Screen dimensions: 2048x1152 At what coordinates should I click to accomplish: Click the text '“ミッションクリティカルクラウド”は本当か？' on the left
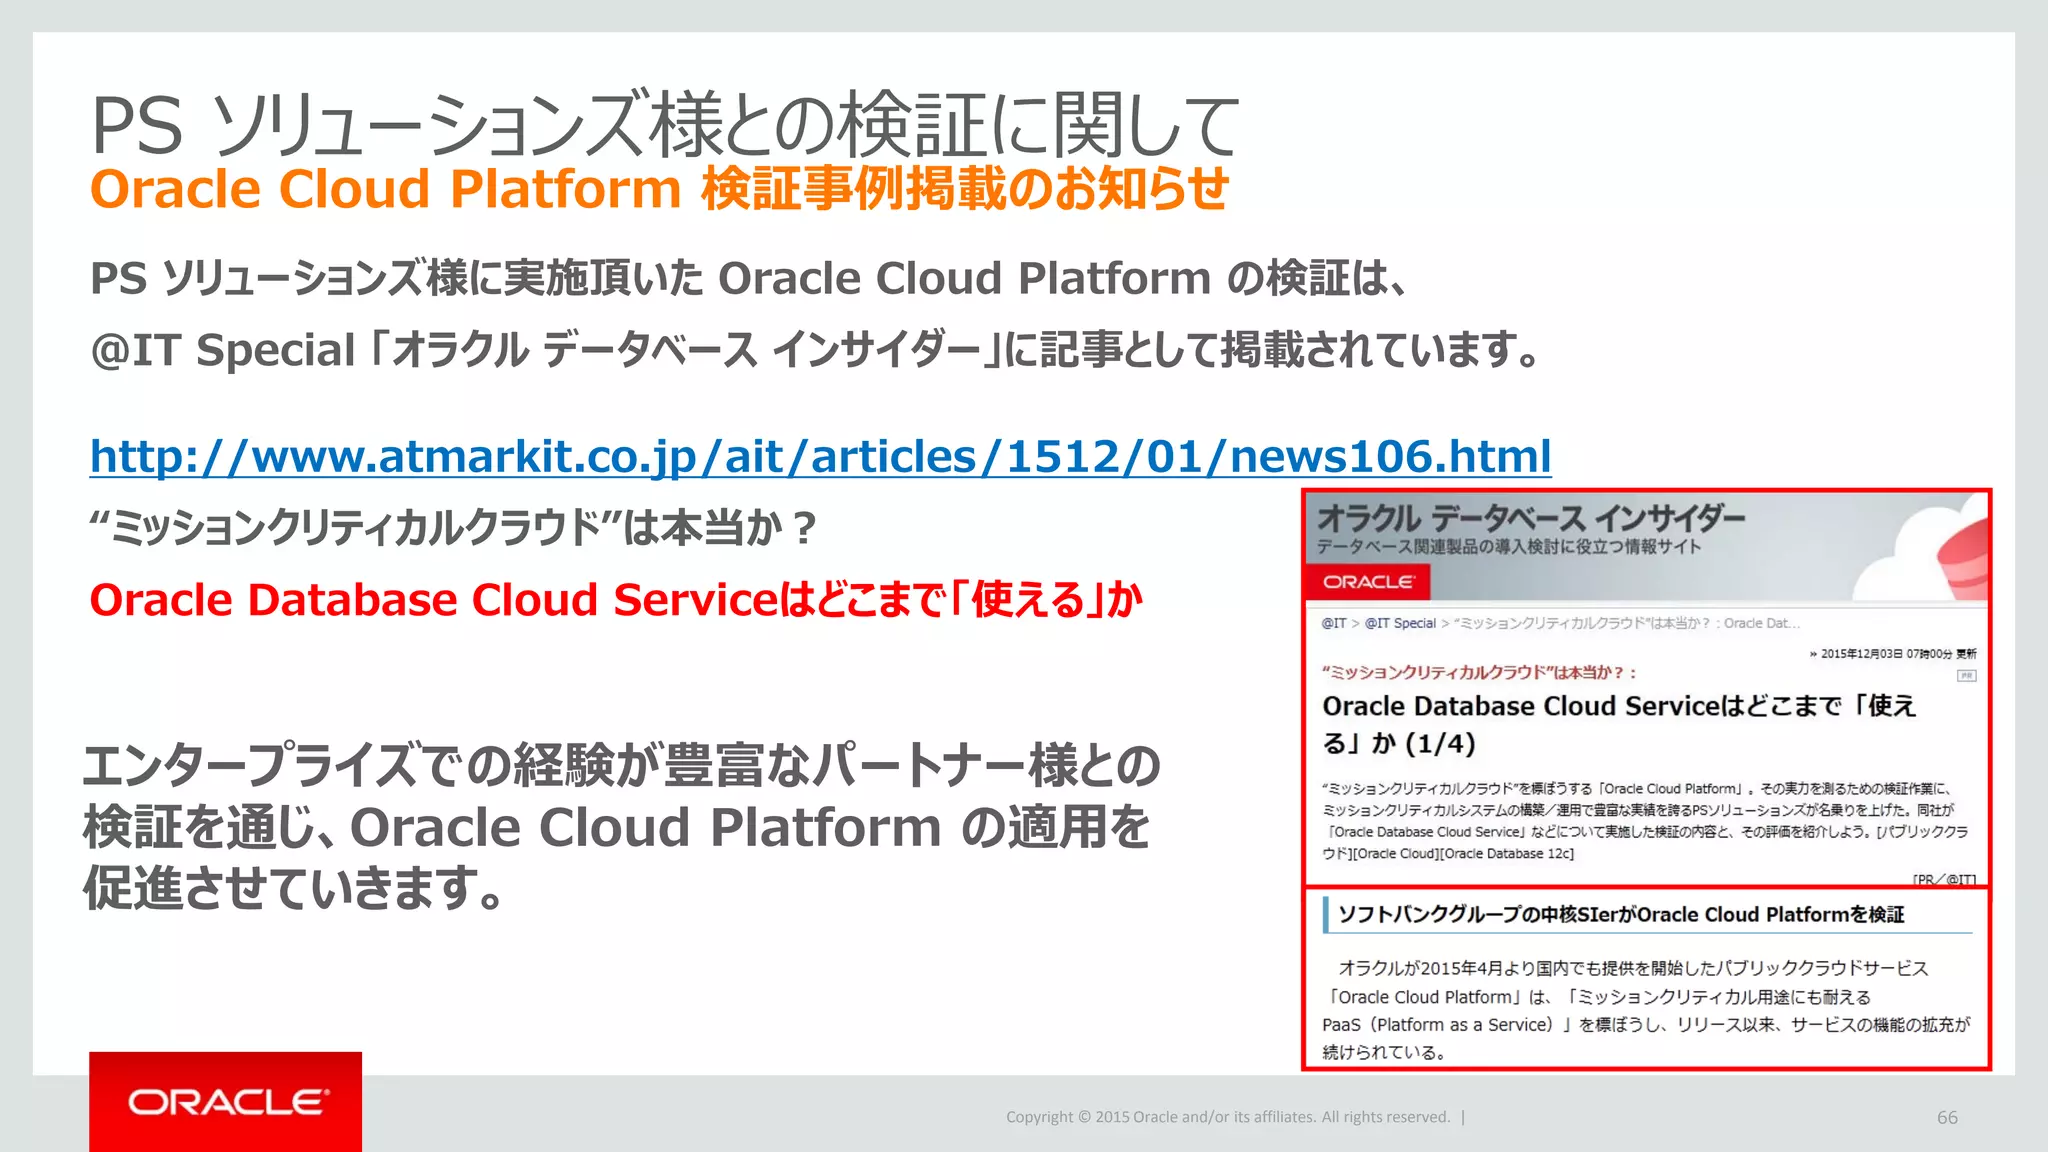[x=454, y=528]
